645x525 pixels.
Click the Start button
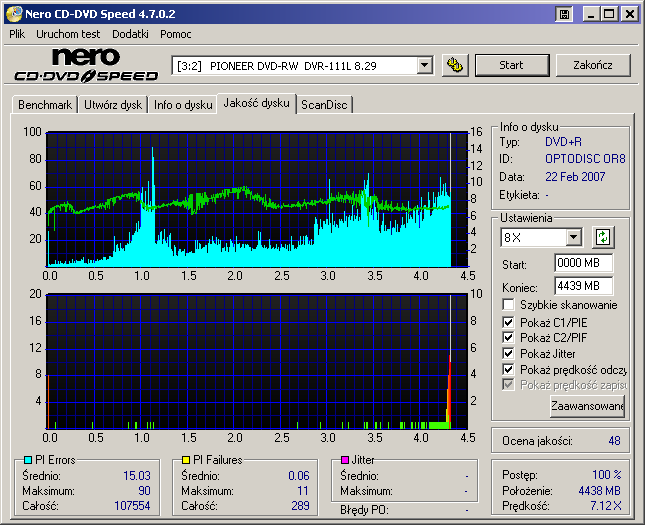(x=512, y=65)
